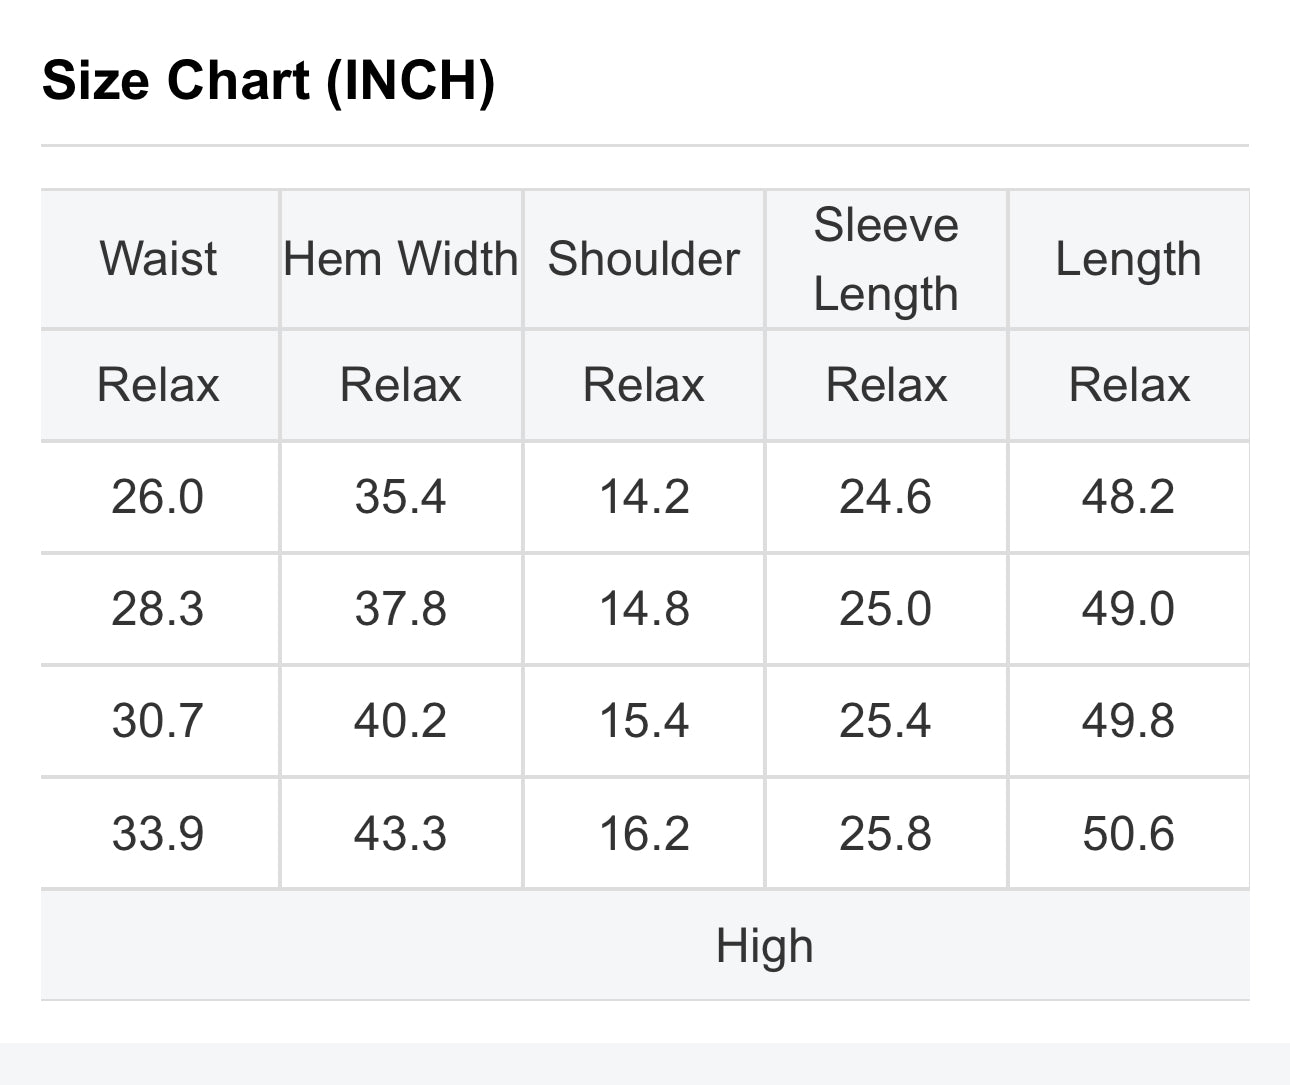Click the 15.4 shoulder cell
1290x1085 pixels.
click(x=644, y=721)
